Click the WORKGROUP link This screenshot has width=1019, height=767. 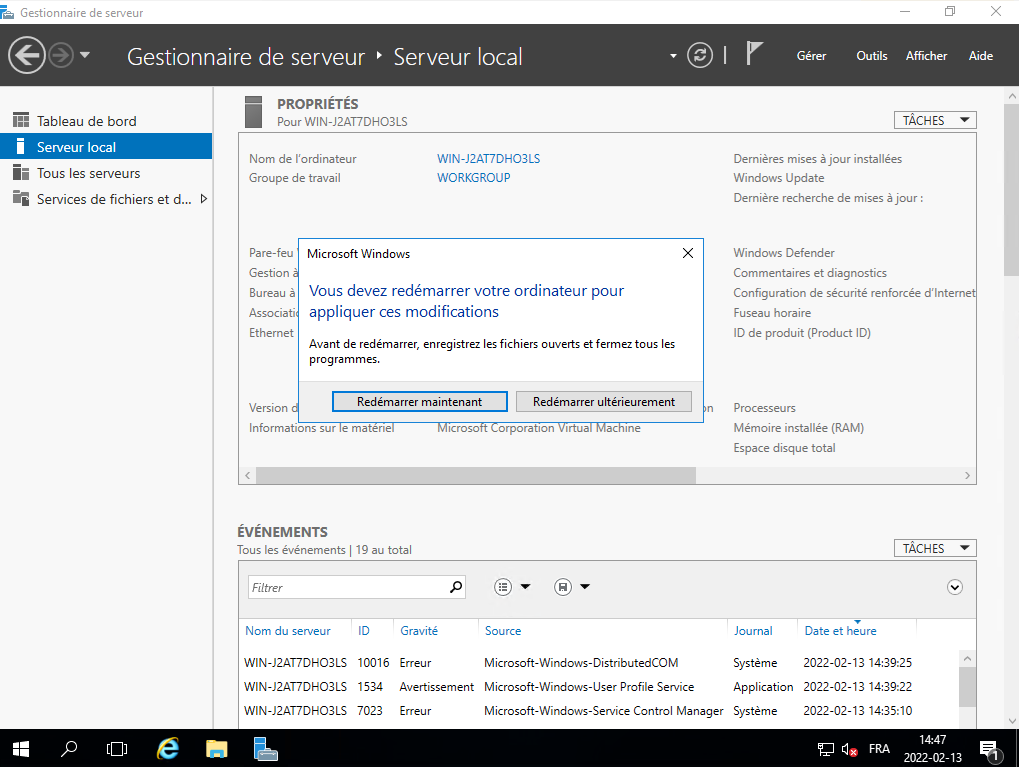click(473, 178)
